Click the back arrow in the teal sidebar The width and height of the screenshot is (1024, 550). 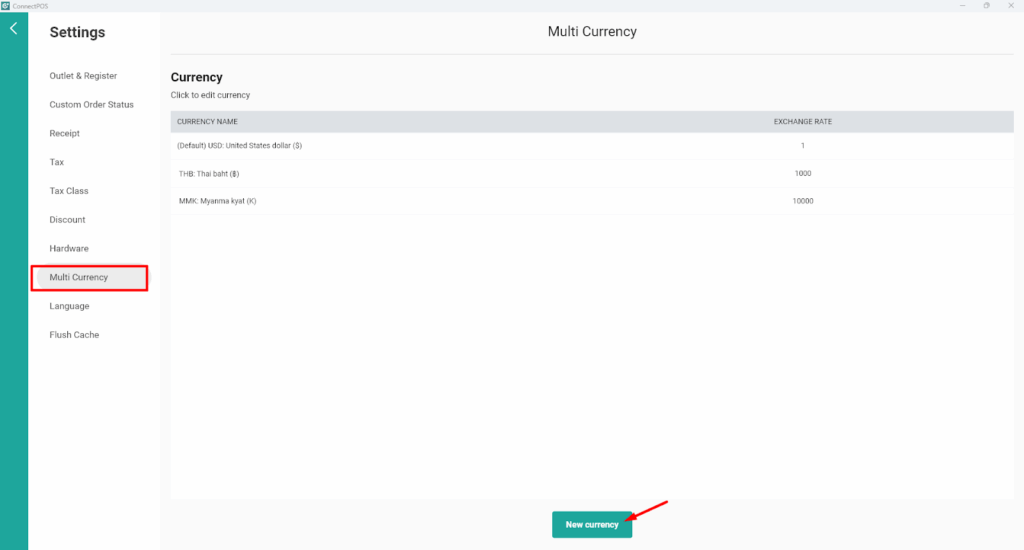(x=13, y=29)
